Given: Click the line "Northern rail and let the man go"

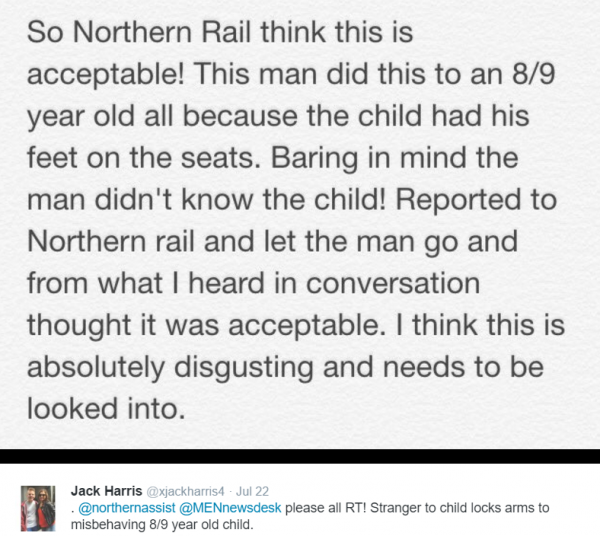Looking at the screenshot, I should click(272, 241).
